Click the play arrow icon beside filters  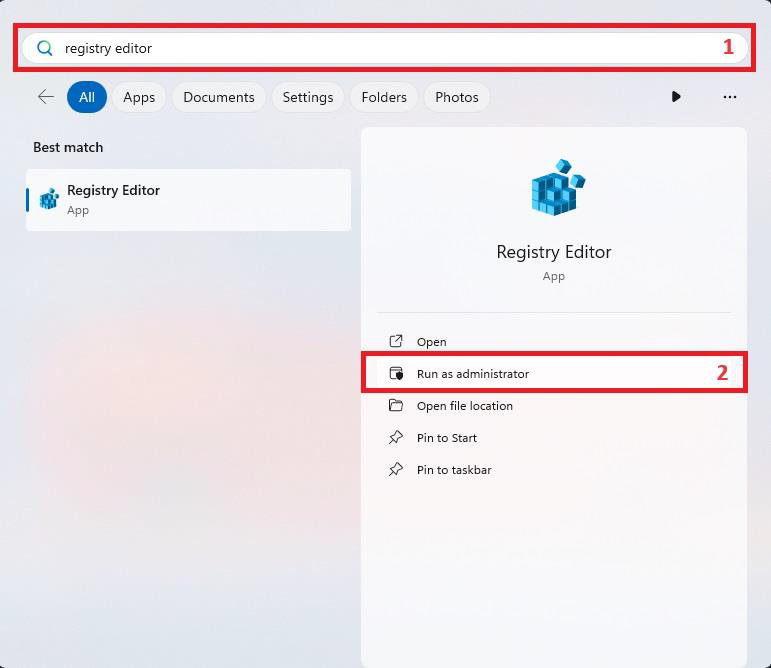(676, 97)
